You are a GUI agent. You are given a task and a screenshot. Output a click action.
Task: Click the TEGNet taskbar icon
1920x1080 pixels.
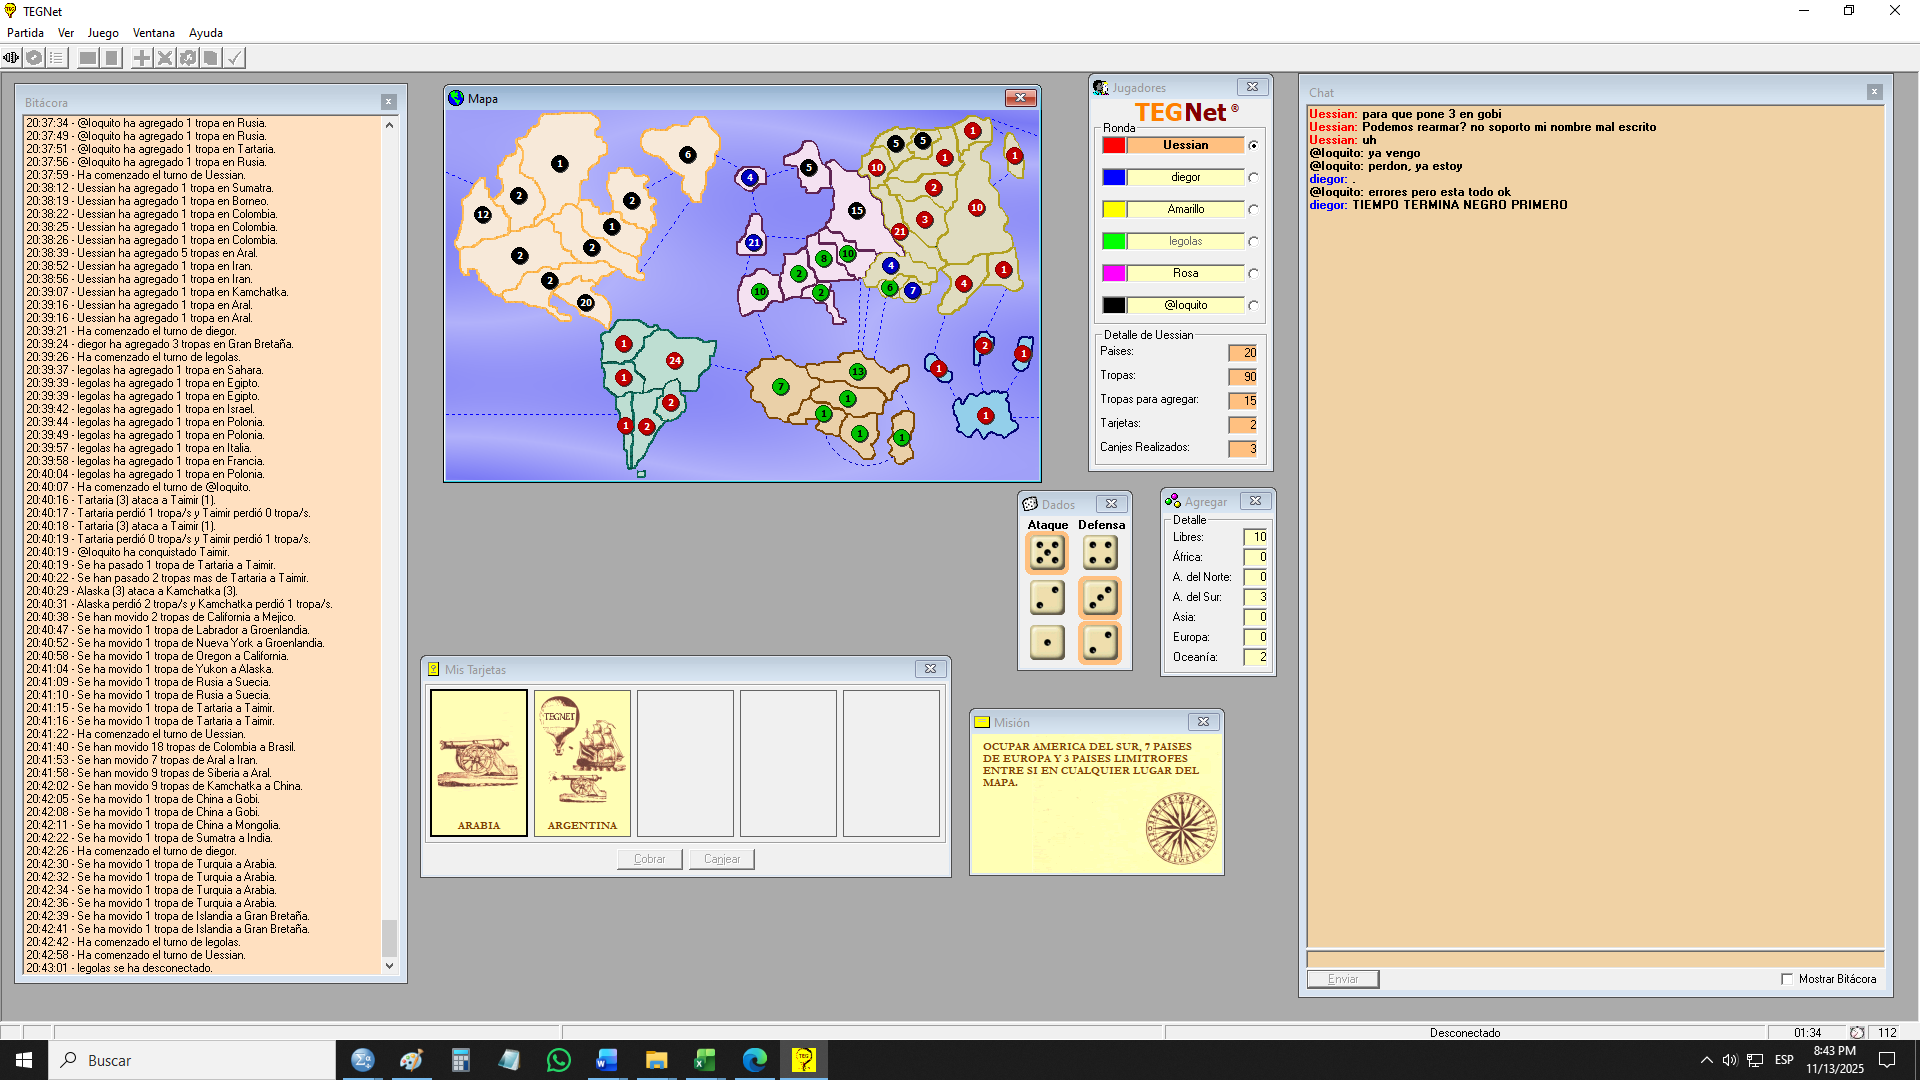click(x=803, y=1060)
